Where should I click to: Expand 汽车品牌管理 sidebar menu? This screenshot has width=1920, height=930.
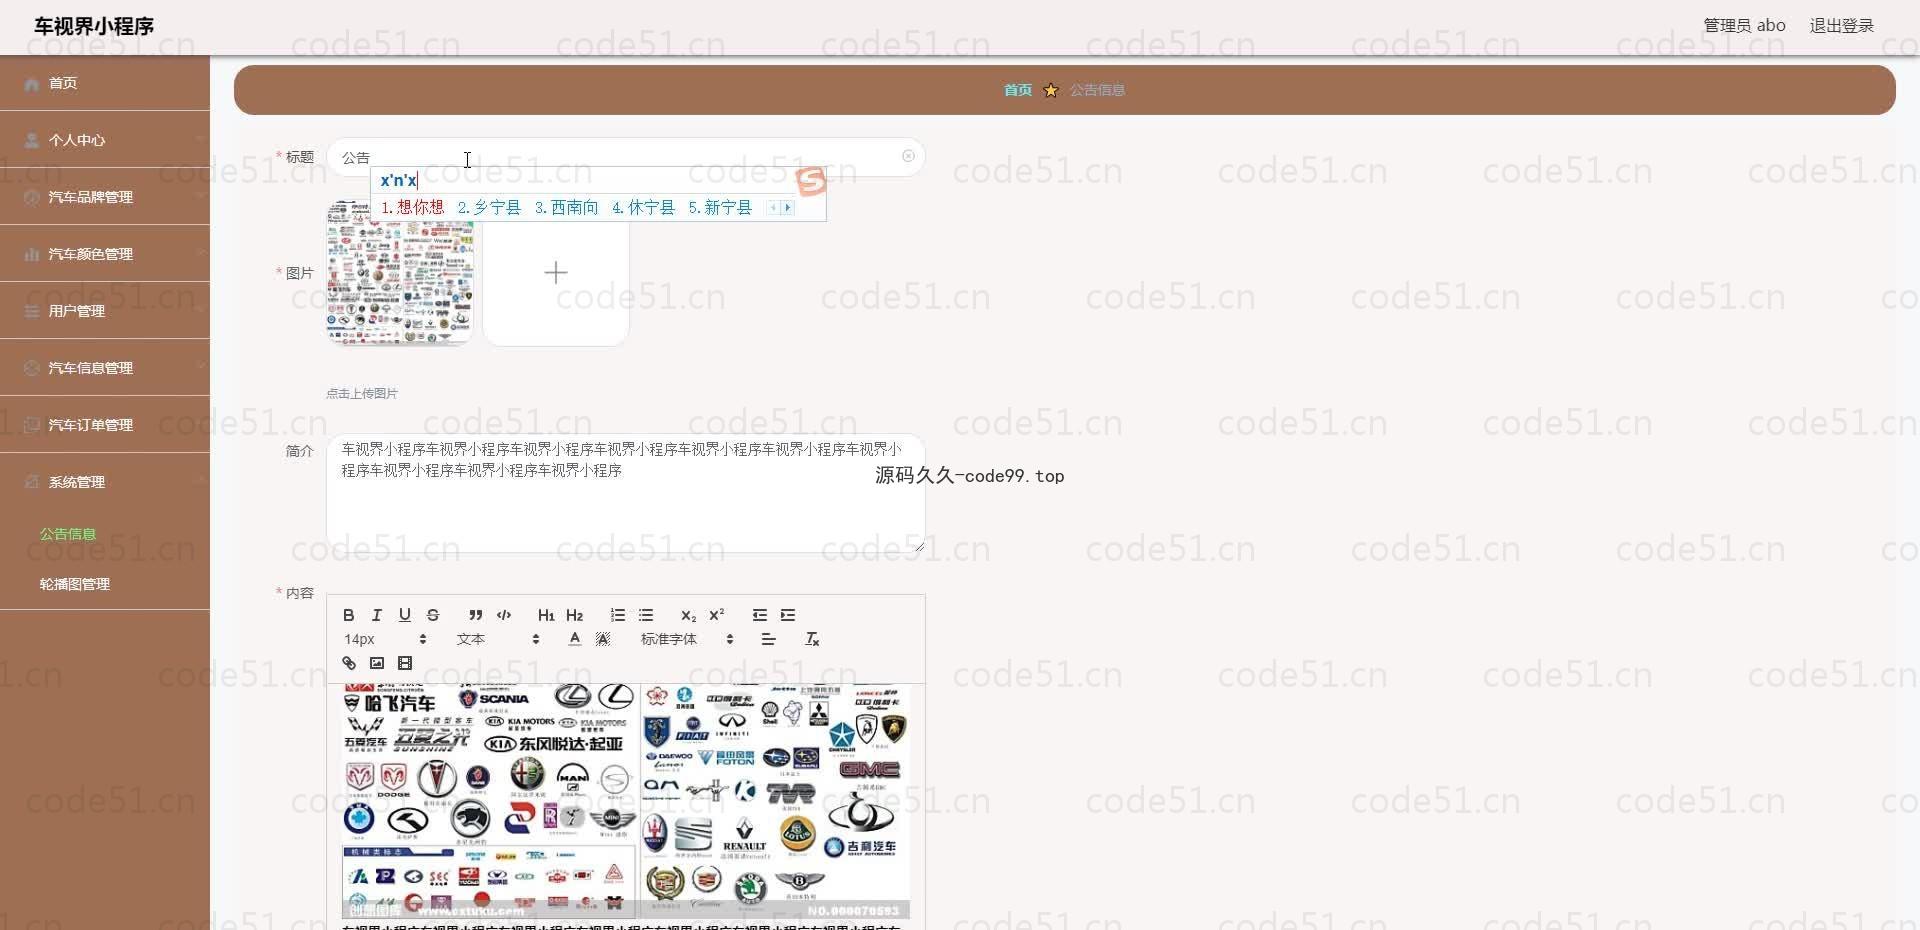pos(105,197)
